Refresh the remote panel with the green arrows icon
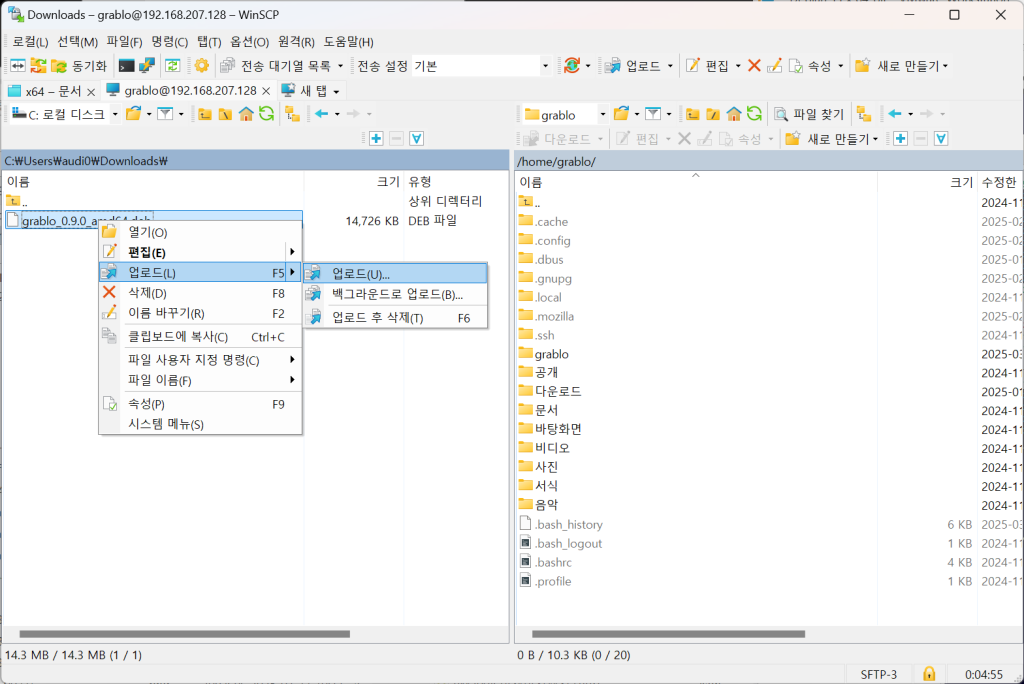 pyautogui.click(x=754, y=114)
